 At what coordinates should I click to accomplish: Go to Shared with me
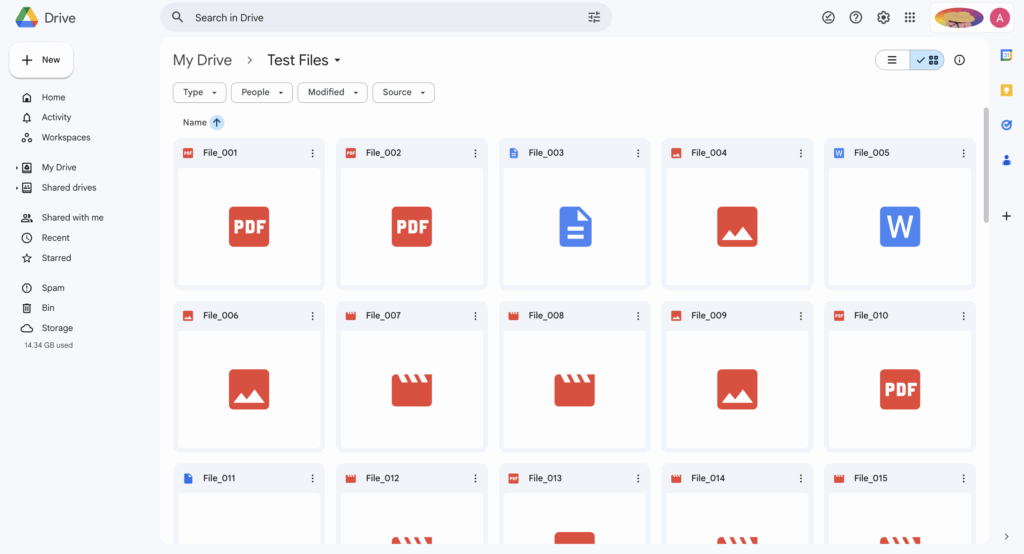[72, 218]
